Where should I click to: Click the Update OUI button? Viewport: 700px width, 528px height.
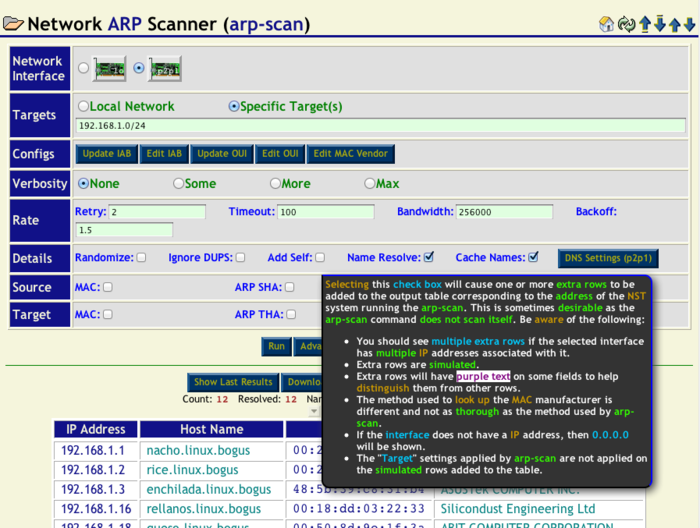pyautogui.click(x=220, y=154)
